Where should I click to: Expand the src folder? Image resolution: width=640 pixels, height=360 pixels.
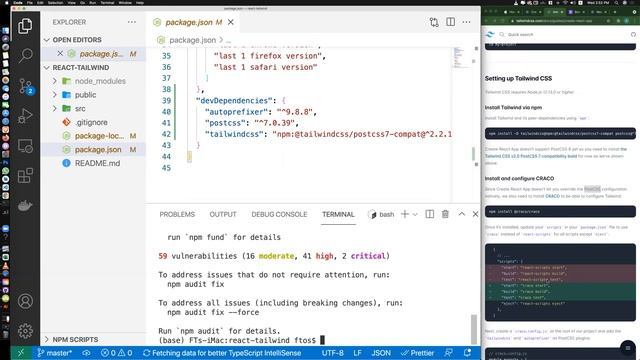click(94, 109)
